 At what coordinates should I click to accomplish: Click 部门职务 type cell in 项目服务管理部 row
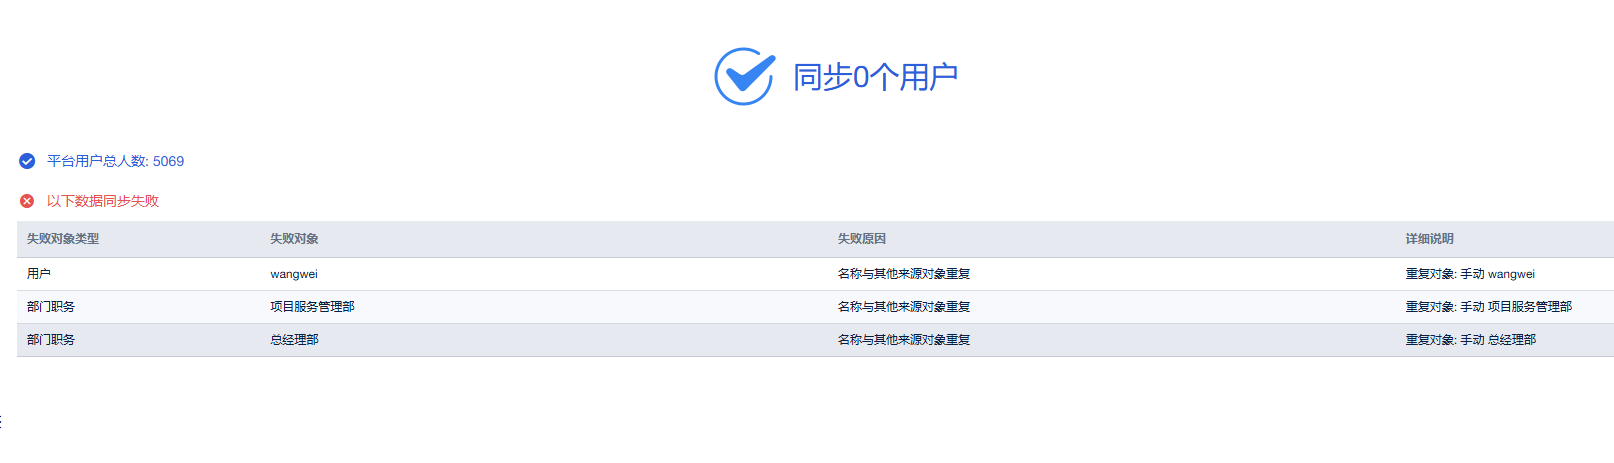51,307
